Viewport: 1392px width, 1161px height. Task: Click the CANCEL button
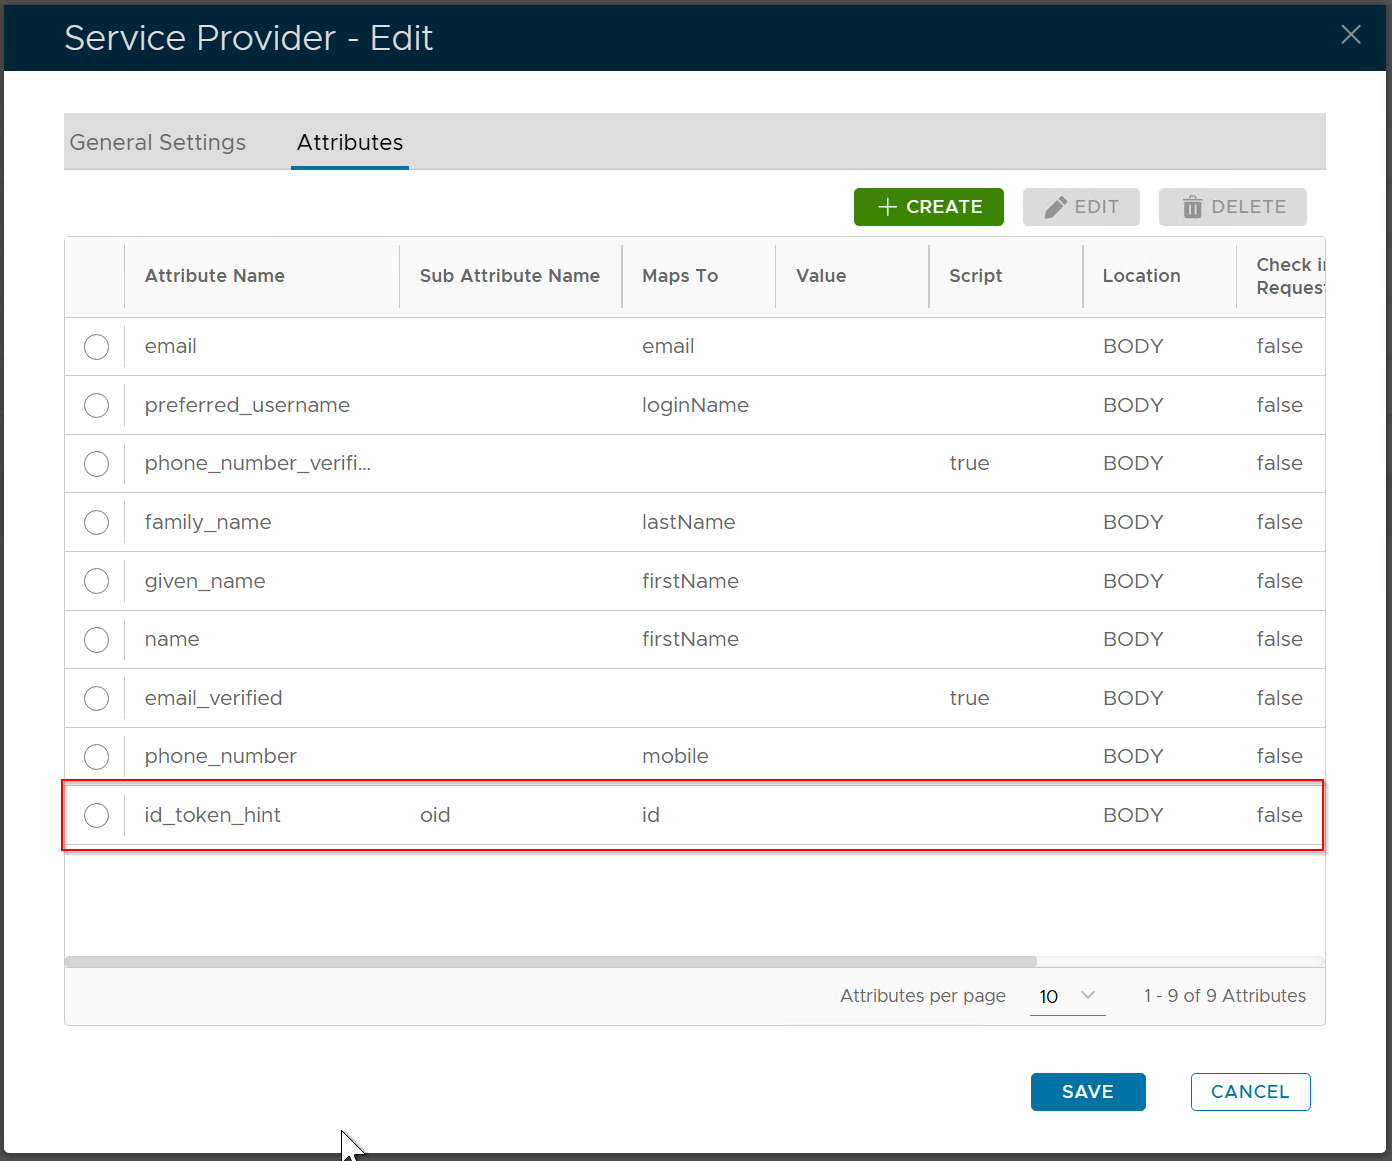tap(1250, 1091)
